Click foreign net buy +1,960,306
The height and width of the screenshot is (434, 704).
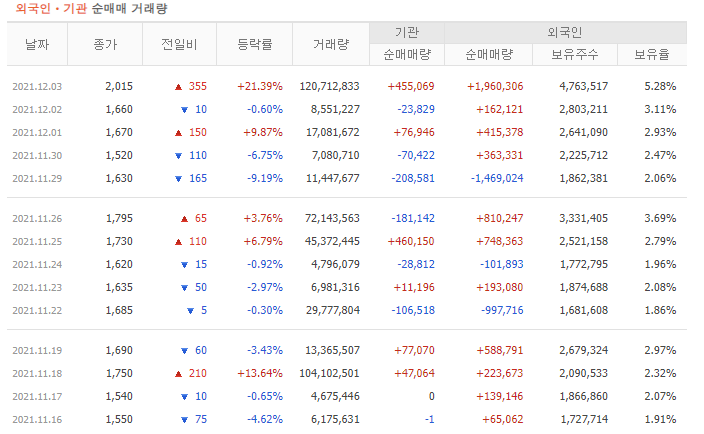coord(495,86)
